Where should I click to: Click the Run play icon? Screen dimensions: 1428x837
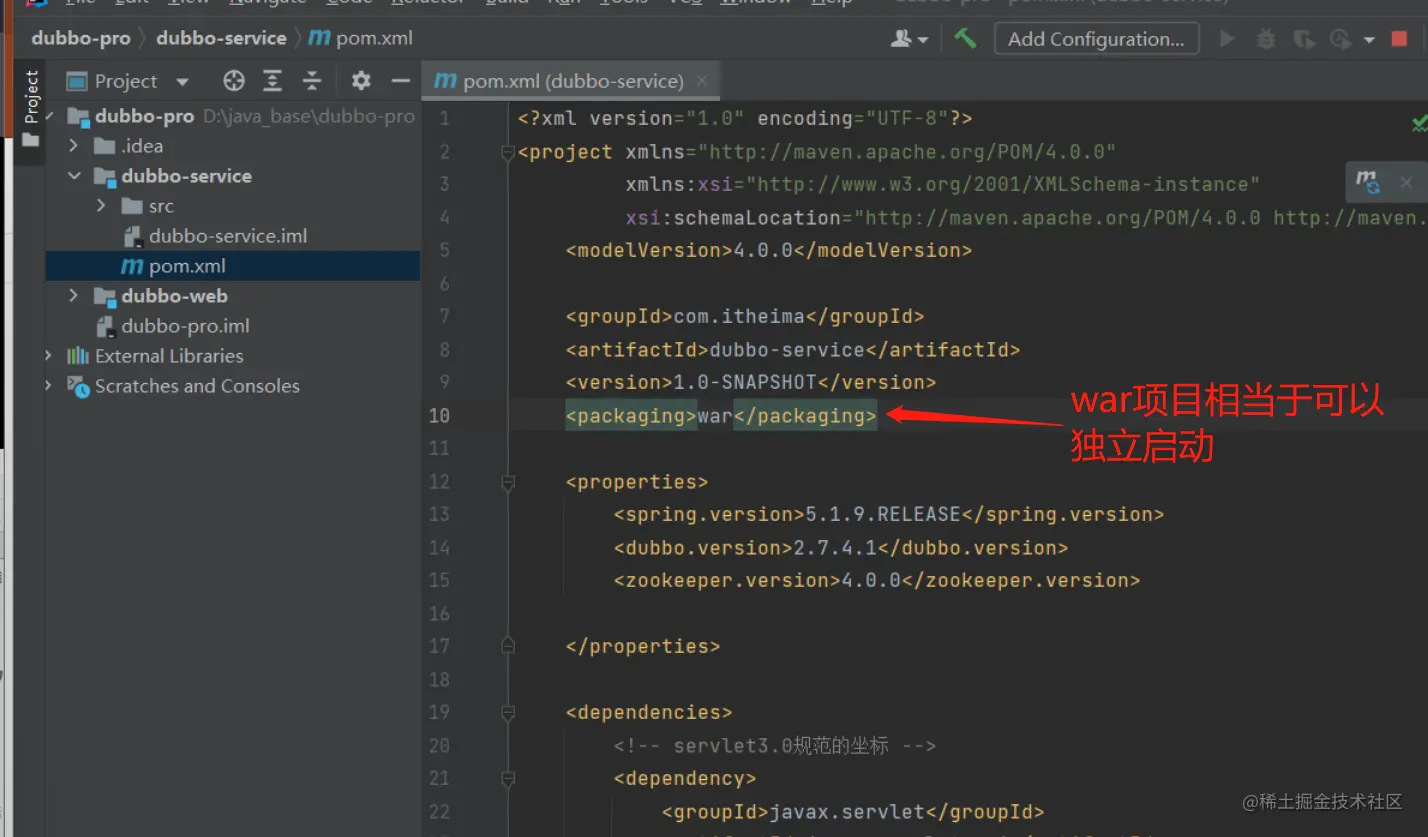click(1227, 39)
